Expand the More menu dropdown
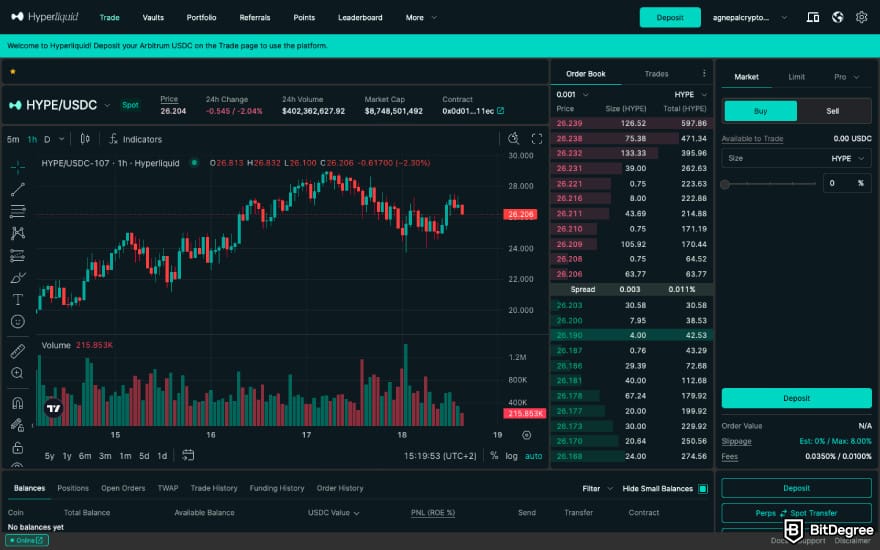Screen dimensions: 880x550 coord(421,17)
